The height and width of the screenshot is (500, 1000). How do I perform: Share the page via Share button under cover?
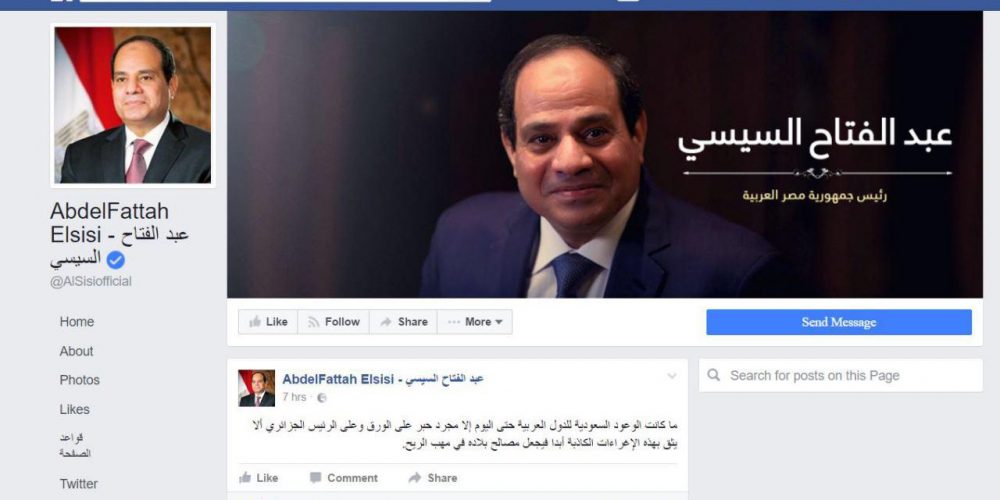pos(403,322)
